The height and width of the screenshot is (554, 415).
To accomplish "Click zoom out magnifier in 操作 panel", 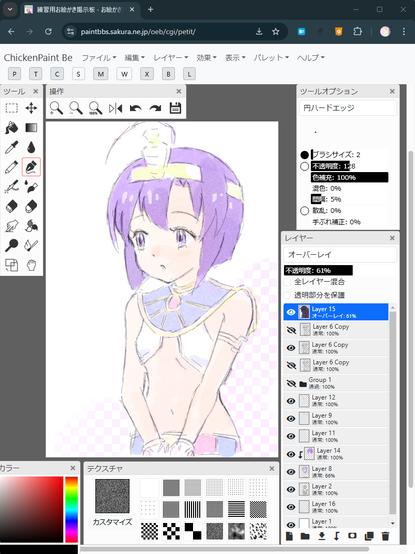I will click(76, 108).
